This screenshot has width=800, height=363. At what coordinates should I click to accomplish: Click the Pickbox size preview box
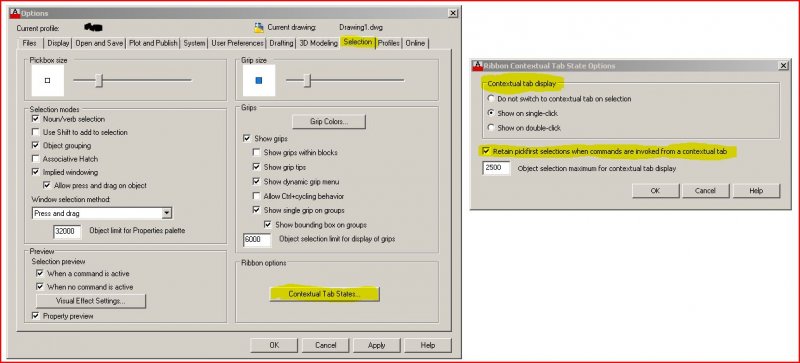click(x=47, y=80)
